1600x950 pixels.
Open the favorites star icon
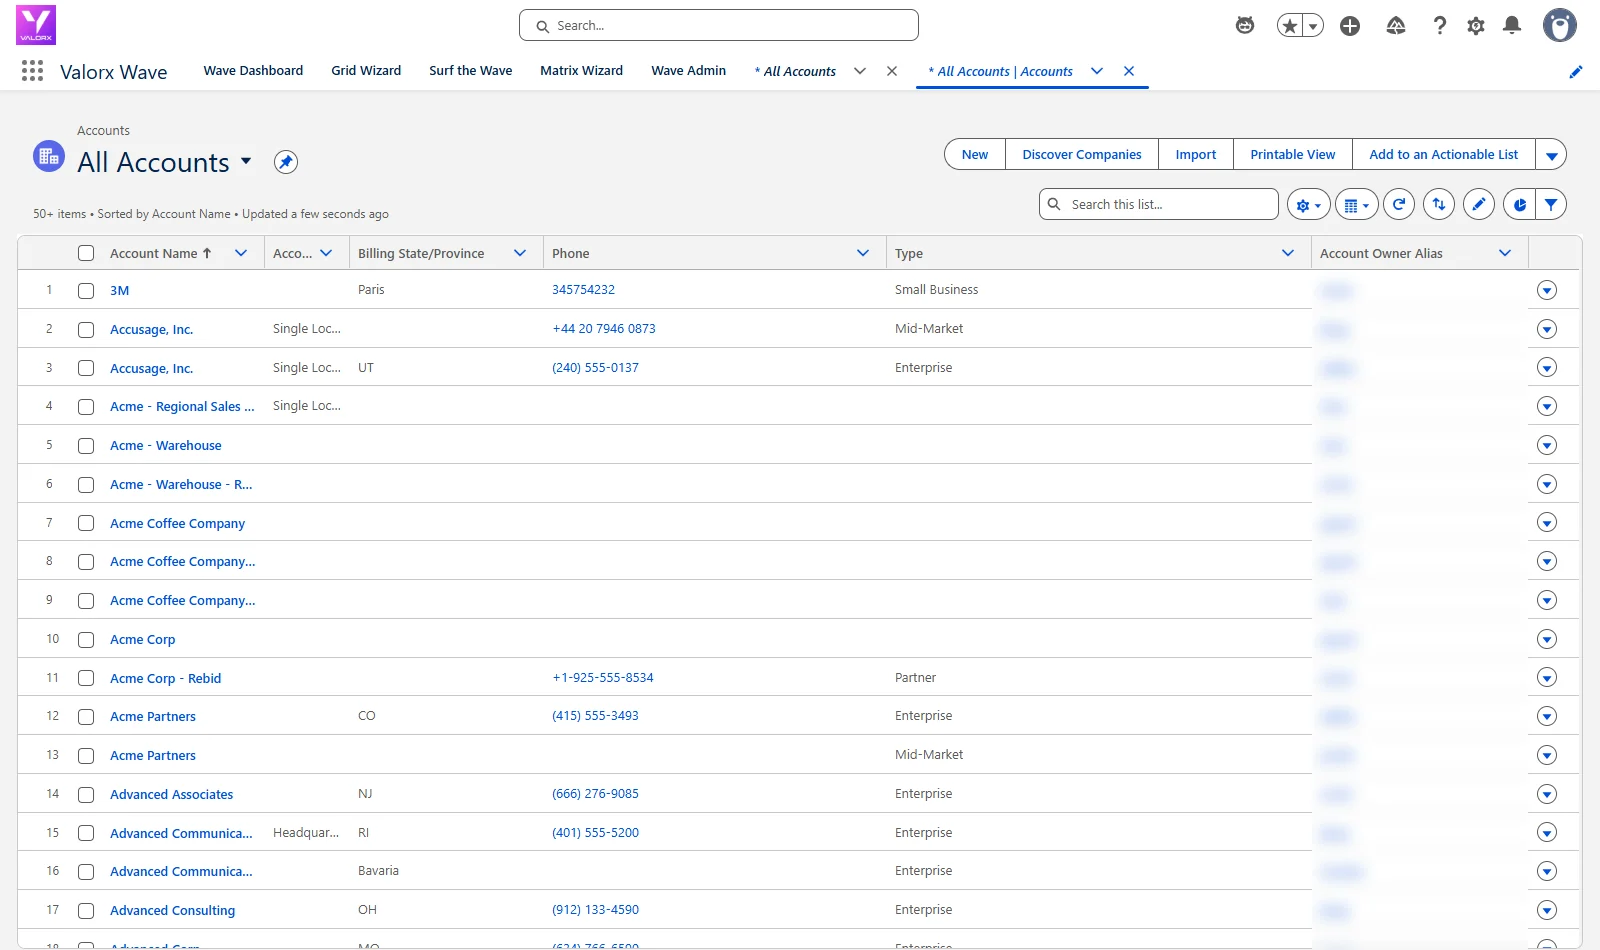click(x=1290, y=26)
